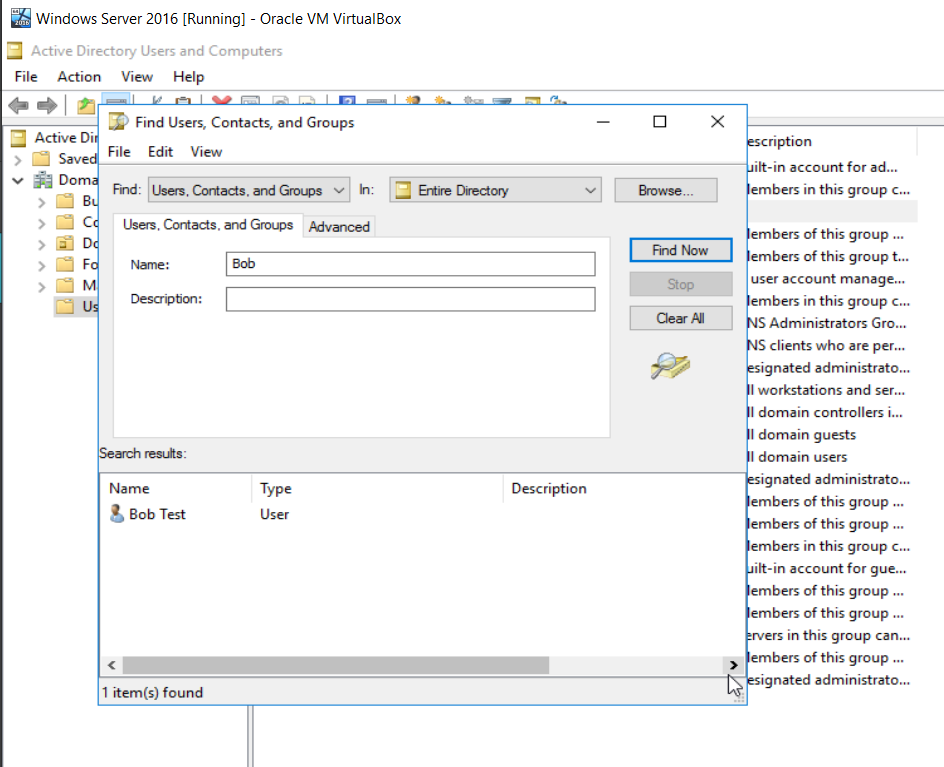Click the 'NS Administrators Gro...' row in main window
The image size is (944, 767).
(827, 323)
